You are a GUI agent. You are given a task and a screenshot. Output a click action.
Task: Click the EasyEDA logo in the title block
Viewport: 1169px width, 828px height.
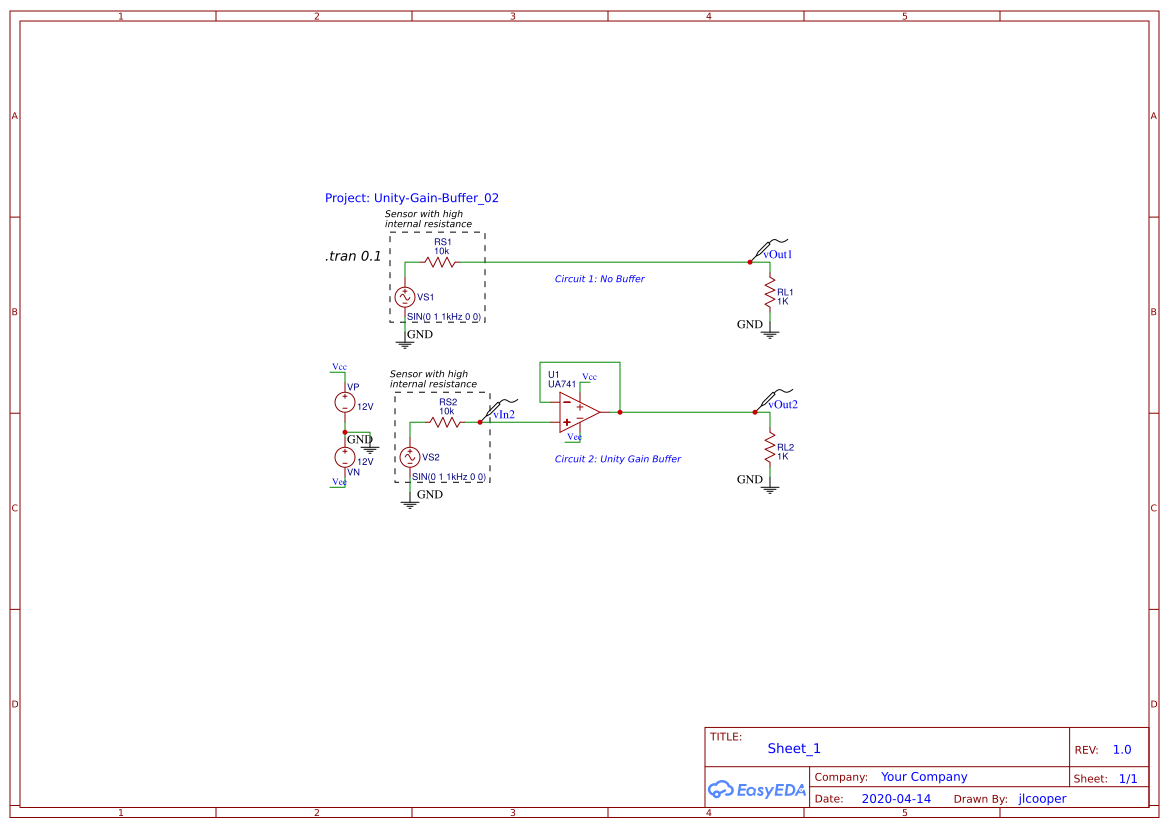pyautogui.click(x=756, y=789)
